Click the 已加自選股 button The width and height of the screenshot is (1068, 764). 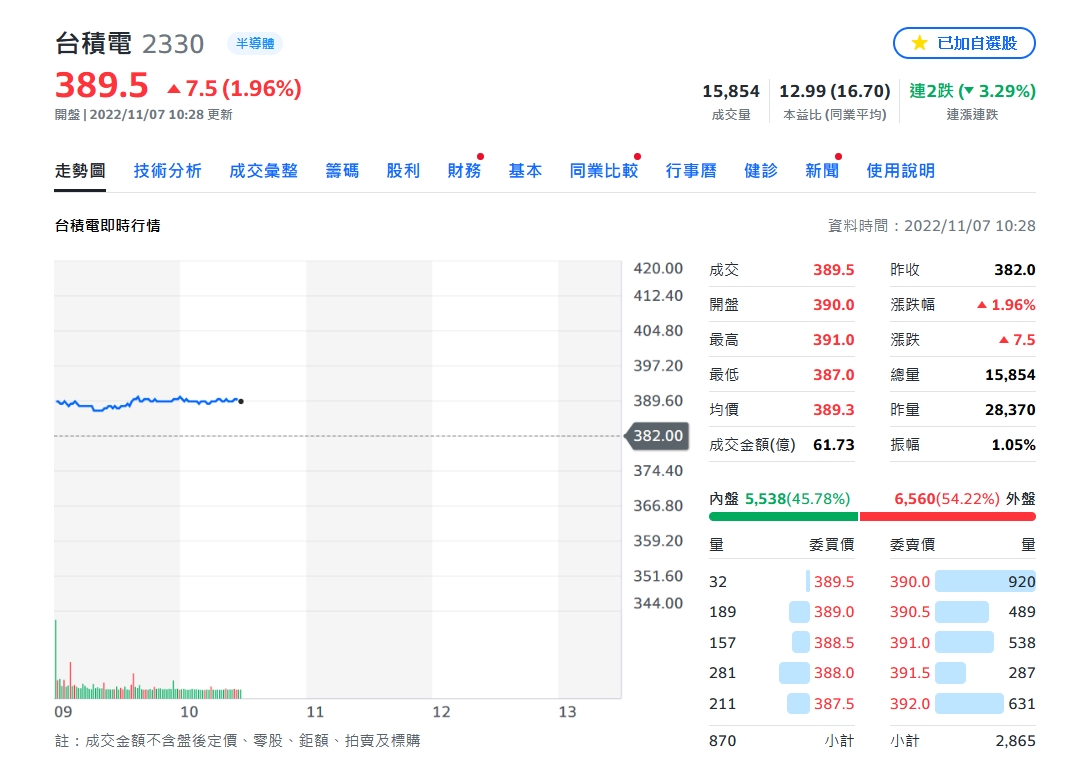click(964, 43)
